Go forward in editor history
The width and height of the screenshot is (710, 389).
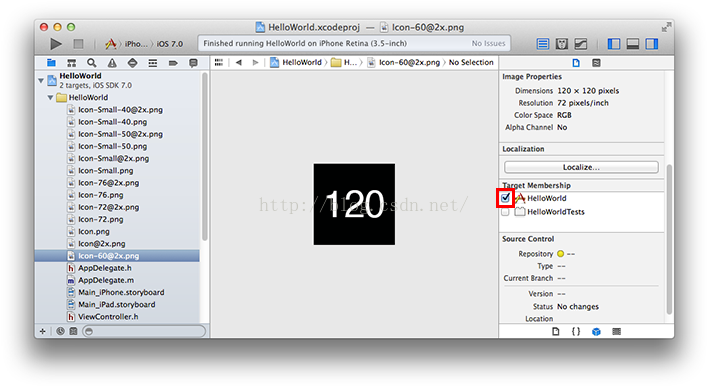point(255,62)
